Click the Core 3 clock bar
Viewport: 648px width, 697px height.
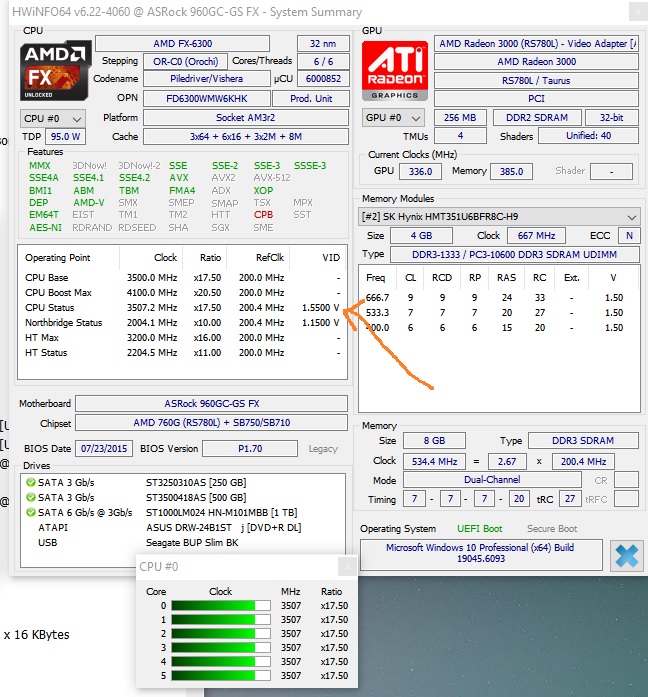click(x=221, y=647)
